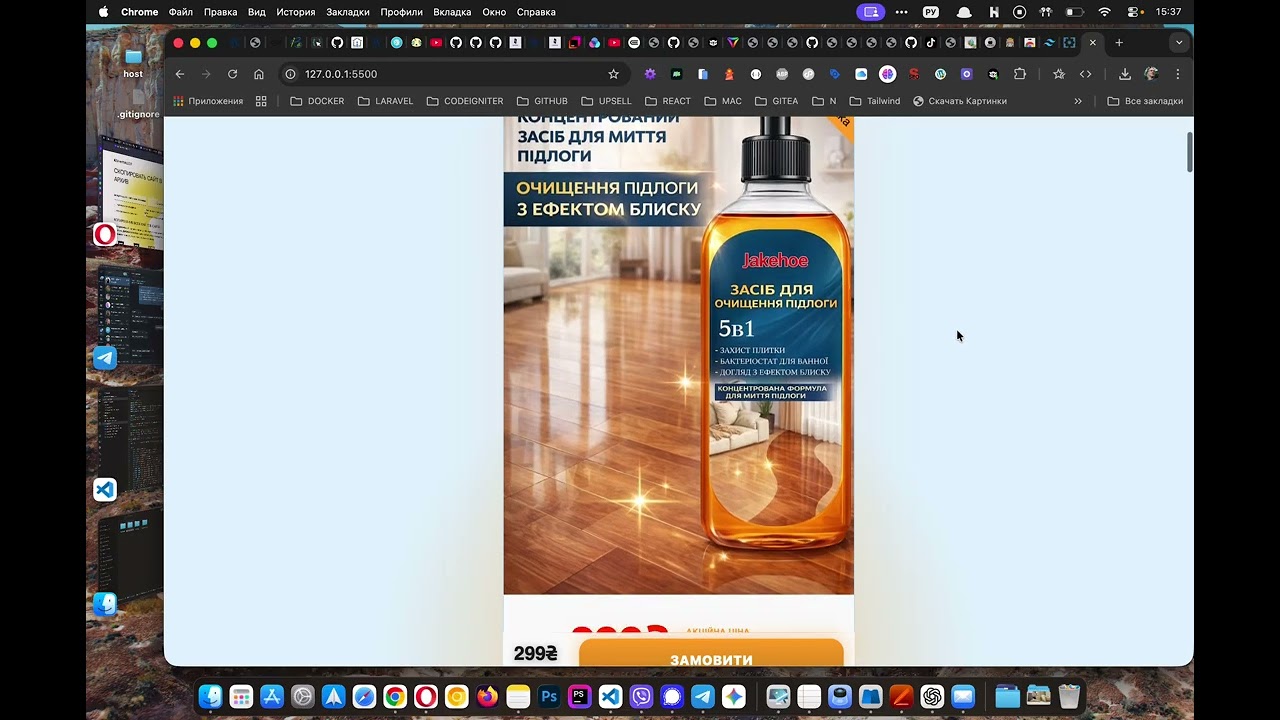Image resolution: width=1280 pixels, height=720 pixels.
Task: Show hidden bookmarks with the double chevron
Action: tap(1078, 101)
